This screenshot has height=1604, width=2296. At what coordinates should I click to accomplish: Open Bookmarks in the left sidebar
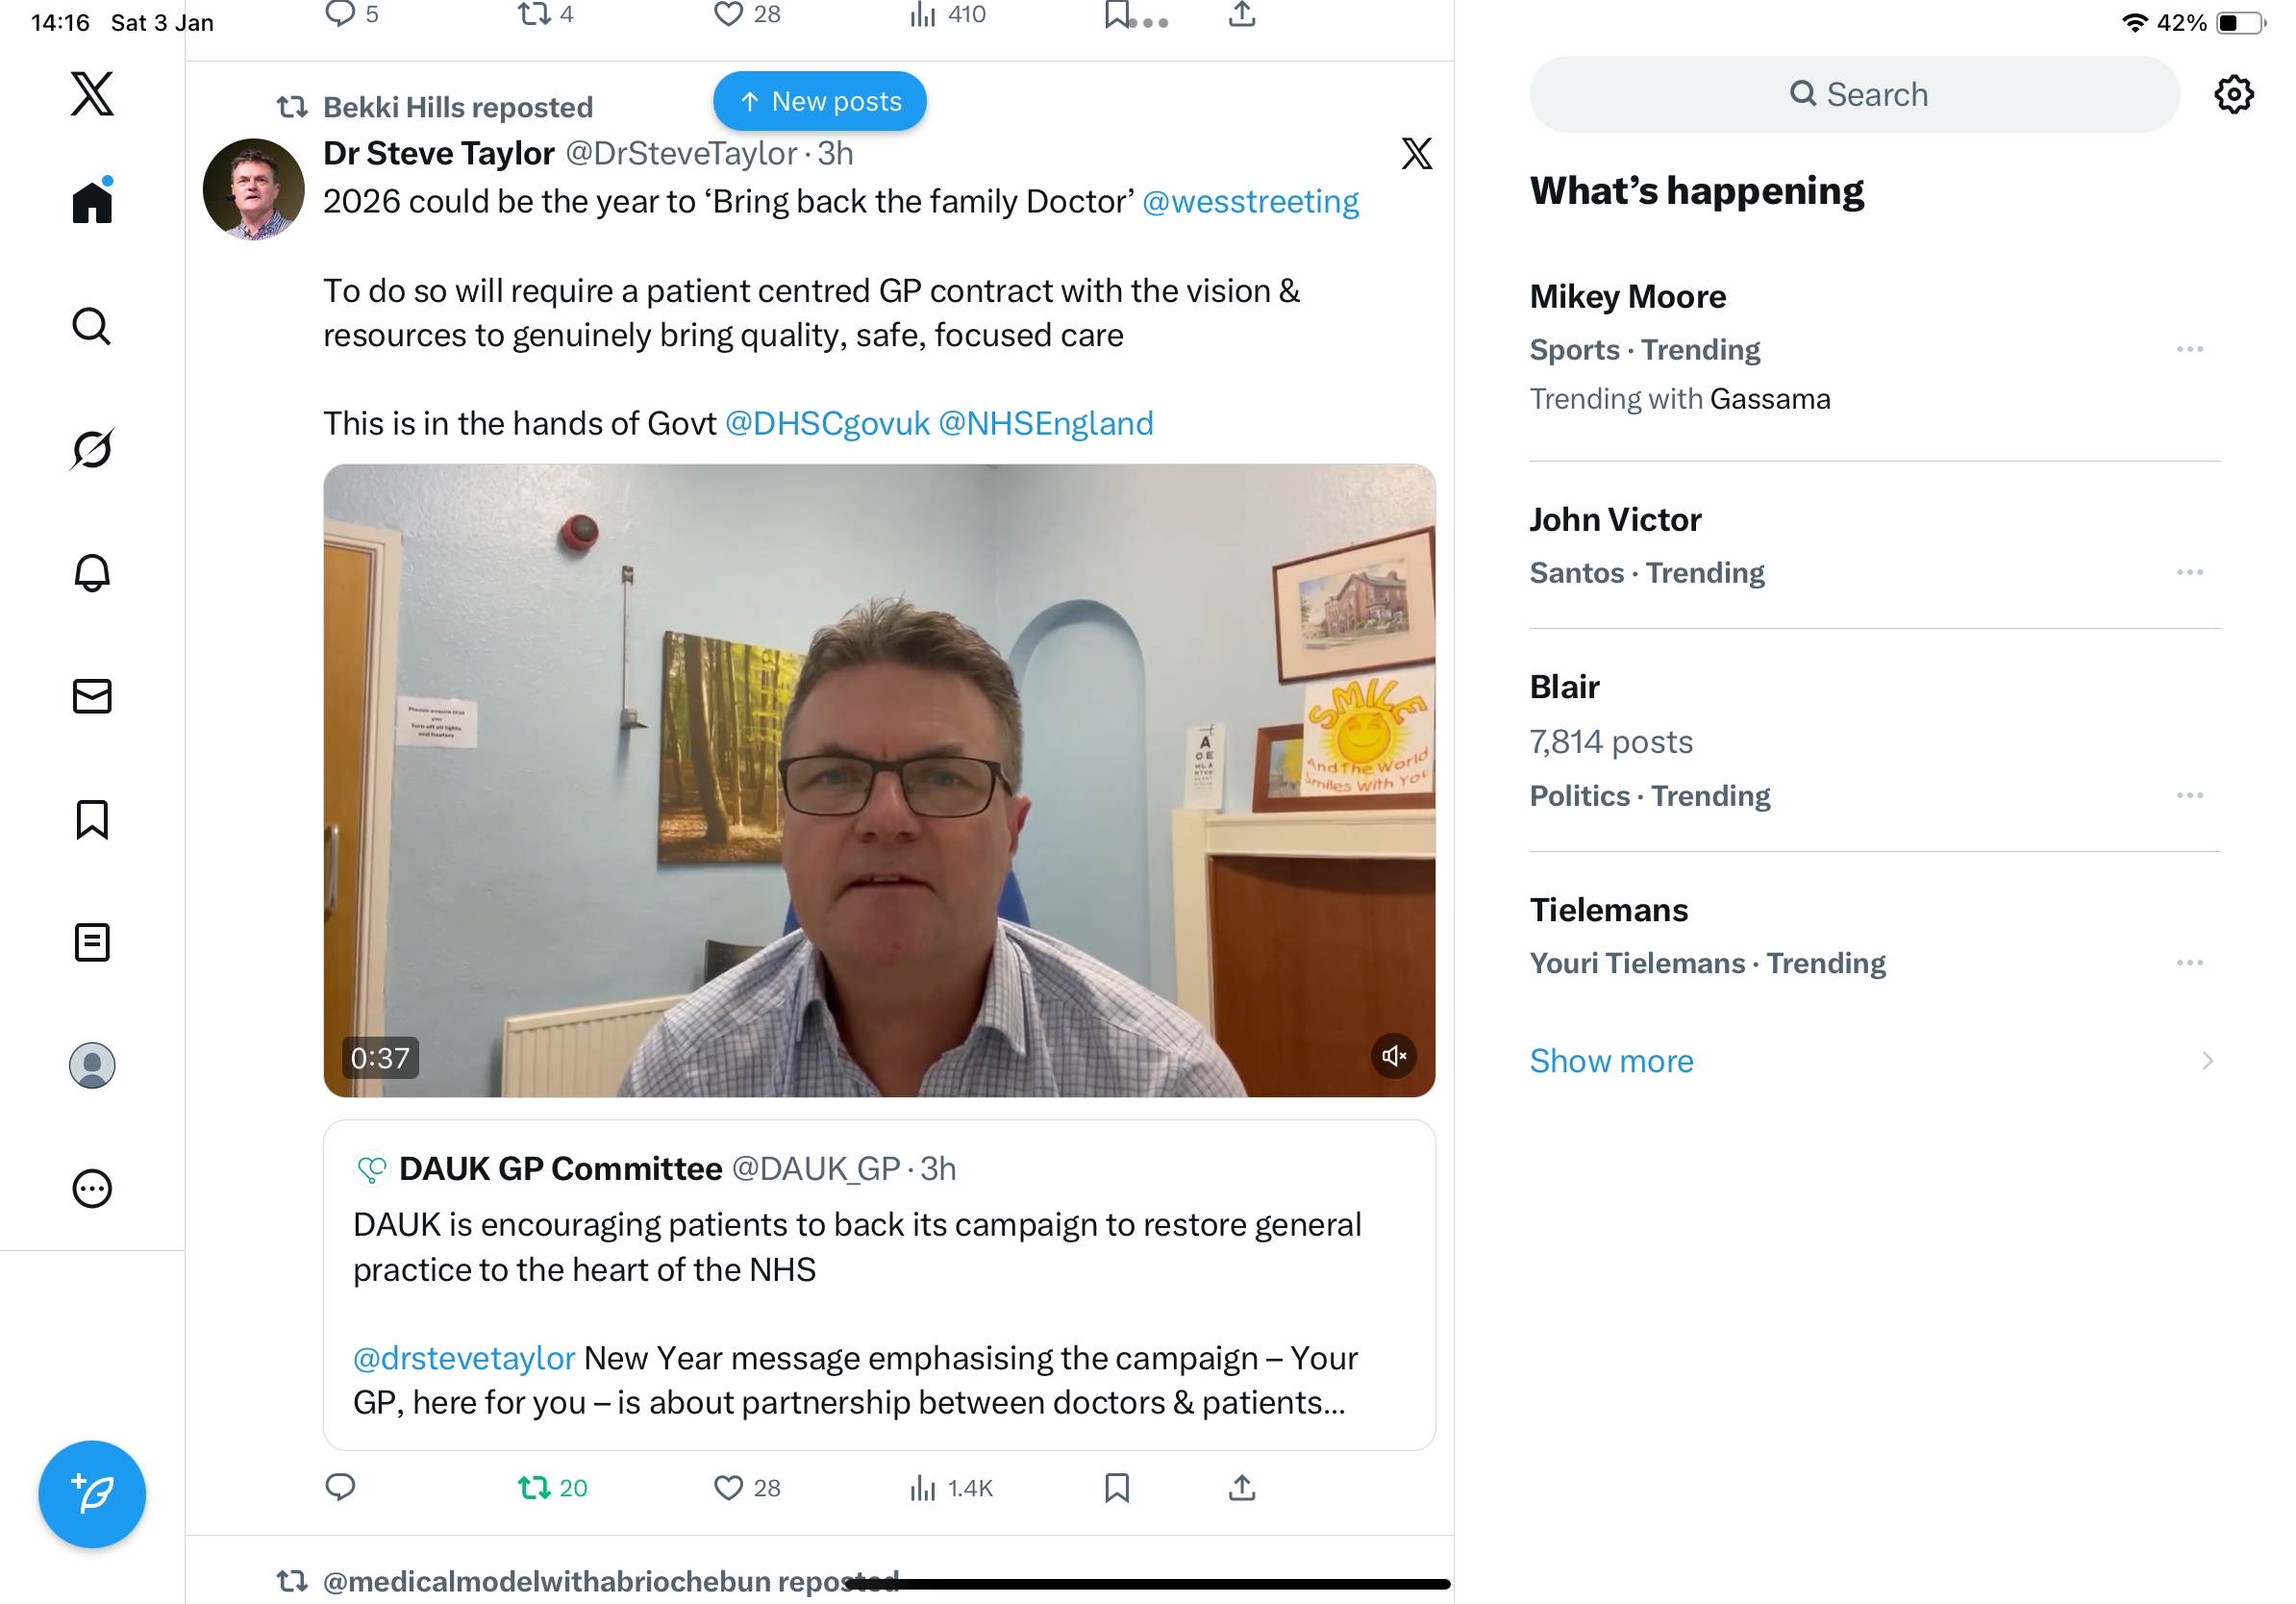[x=92, y=819]
